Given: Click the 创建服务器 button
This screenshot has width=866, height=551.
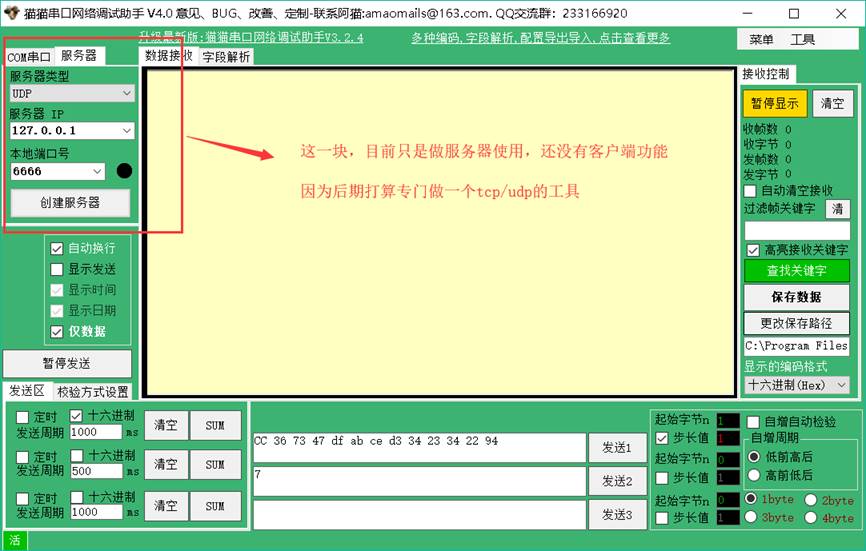Looking at the screenshot, I should pyautogui.click(x=70, y=202).
